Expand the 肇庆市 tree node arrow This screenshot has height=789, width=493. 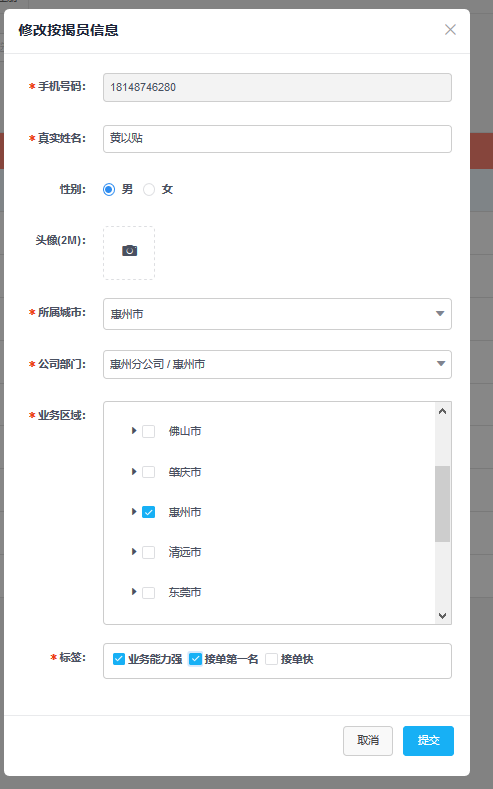click(x=134, y=471)
